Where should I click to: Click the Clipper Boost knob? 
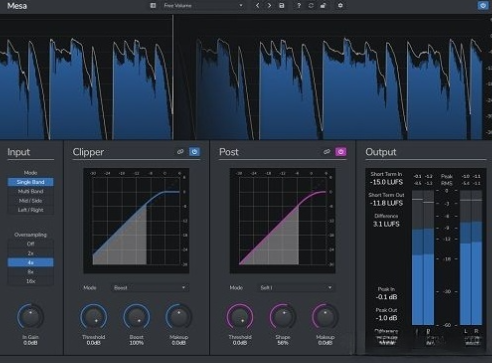(x=136, y=316)
